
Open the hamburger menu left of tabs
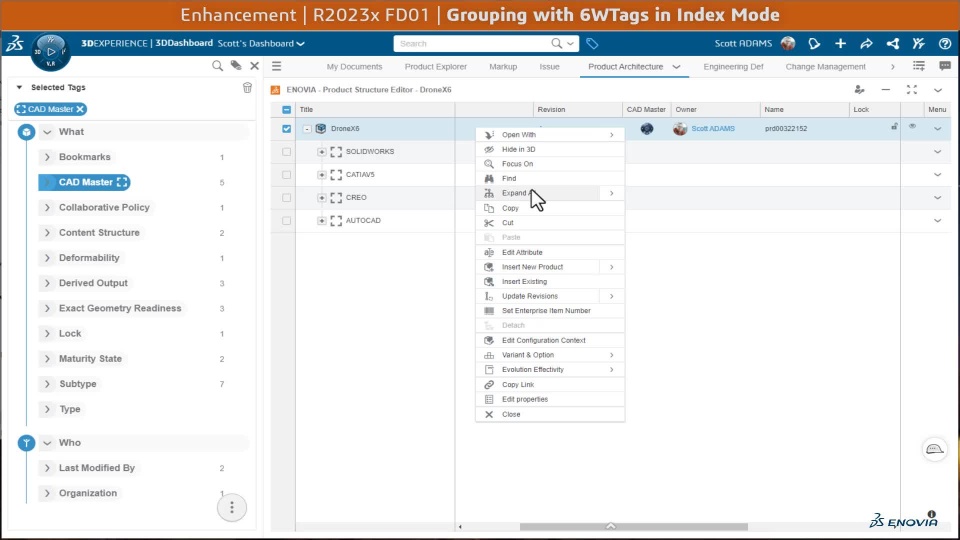pos(277,66)
